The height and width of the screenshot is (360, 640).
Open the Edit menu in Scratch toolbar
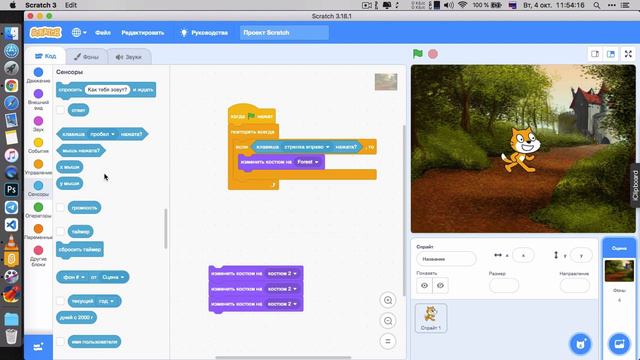142,33
